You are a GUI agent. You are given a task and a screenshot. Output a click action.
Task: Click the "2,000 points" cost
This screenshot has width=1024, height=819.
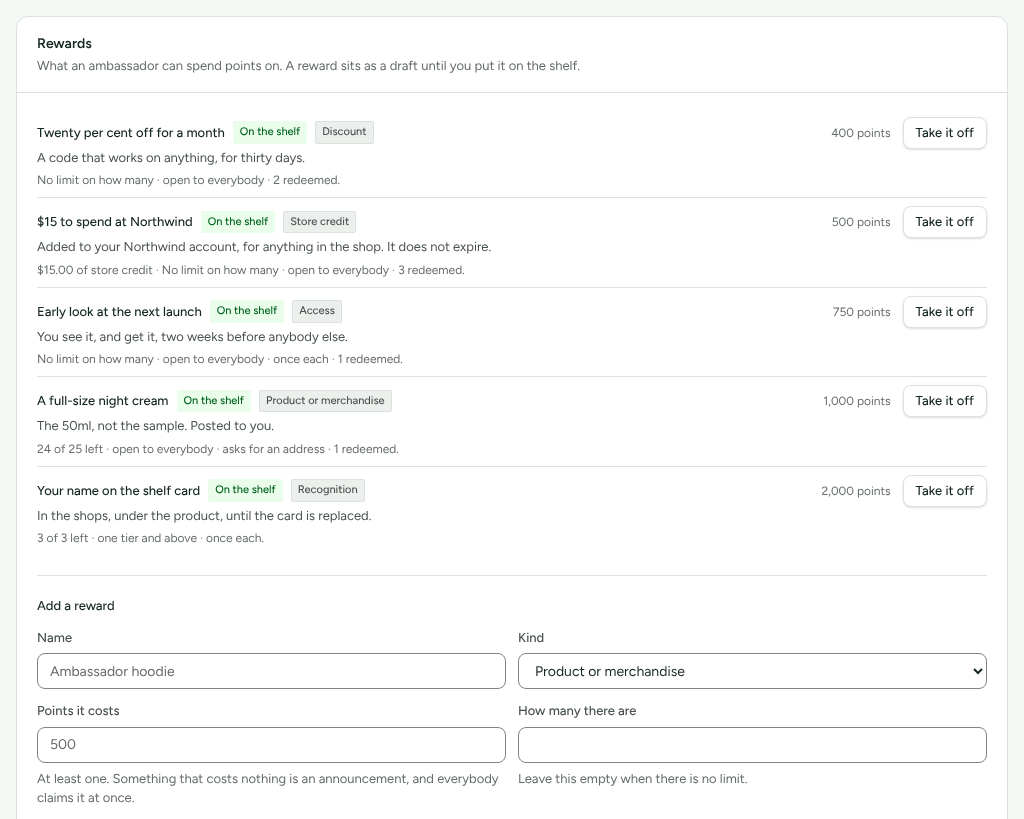(x=856, y=491)
